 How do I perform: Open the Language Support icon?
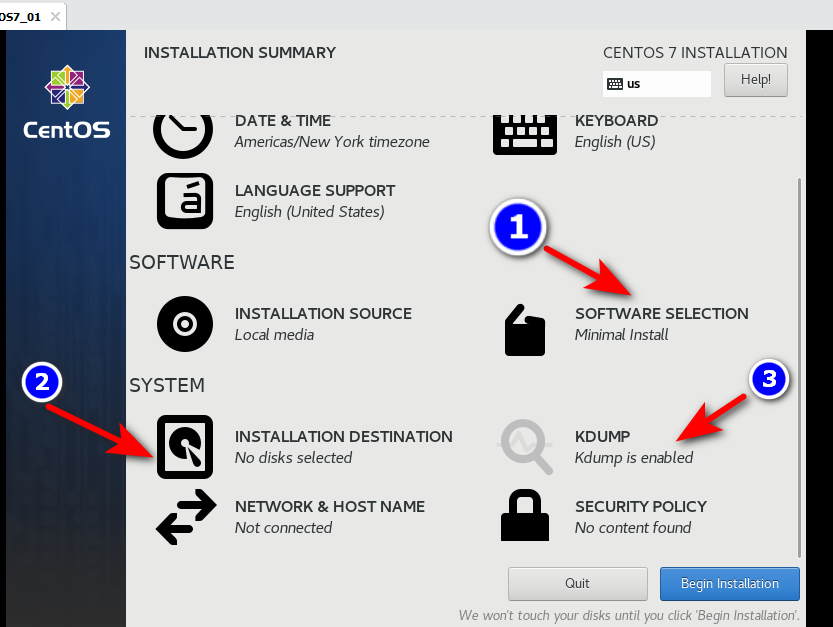coord(185,201)
